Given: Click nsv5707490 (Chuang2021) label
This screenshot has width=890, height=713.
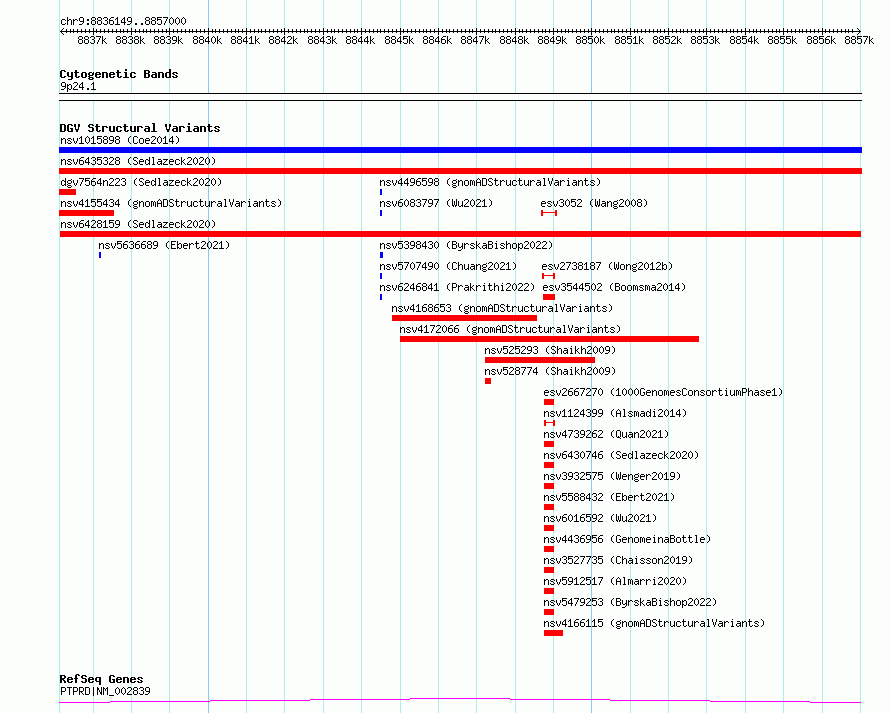Looking at the screenshot, I should point(448,266).
